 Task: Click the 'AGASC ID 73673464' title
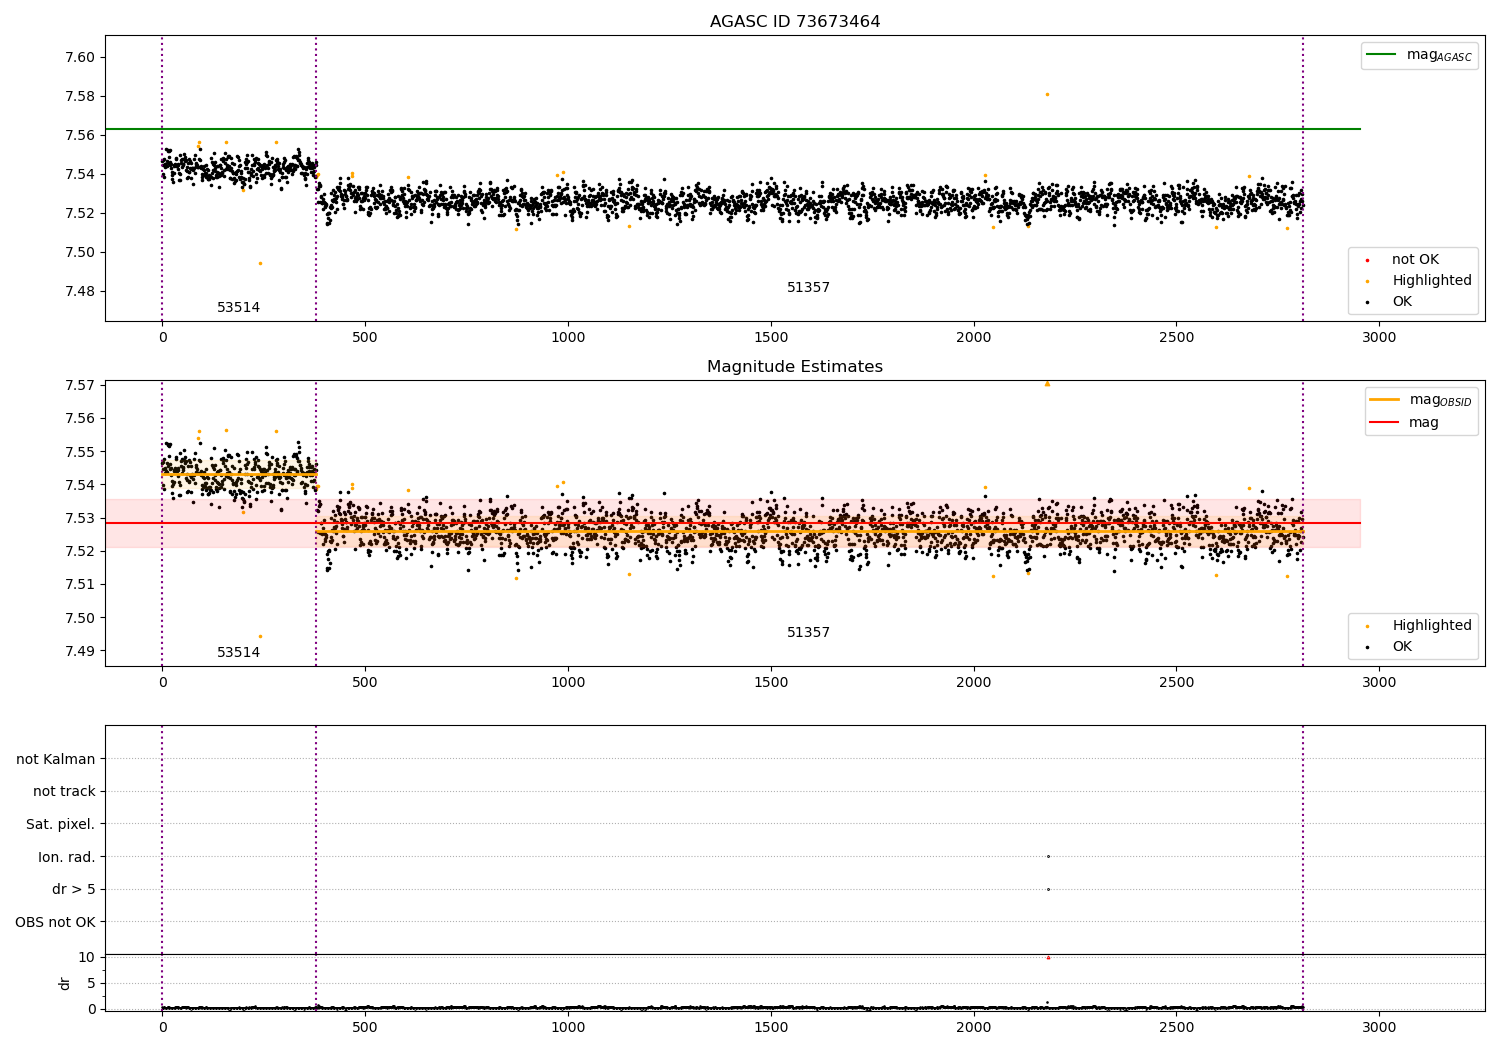coord(795,22)
